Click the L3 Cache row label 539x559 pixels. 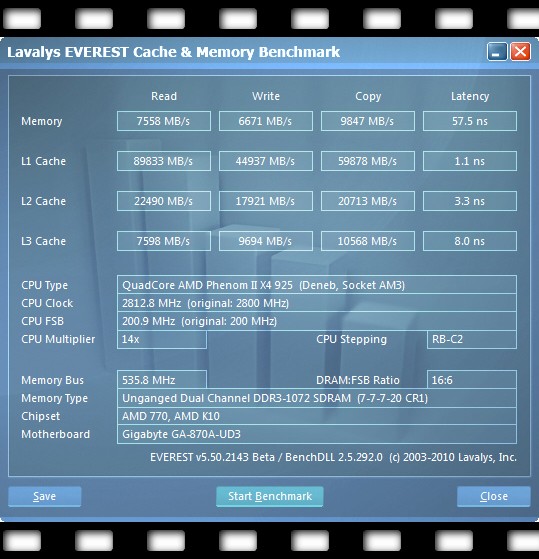(43, 241)
